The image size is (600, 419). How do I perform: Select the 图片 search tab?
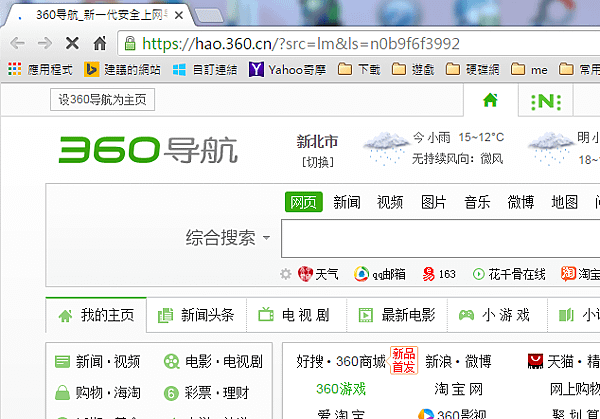coord(434,202)
